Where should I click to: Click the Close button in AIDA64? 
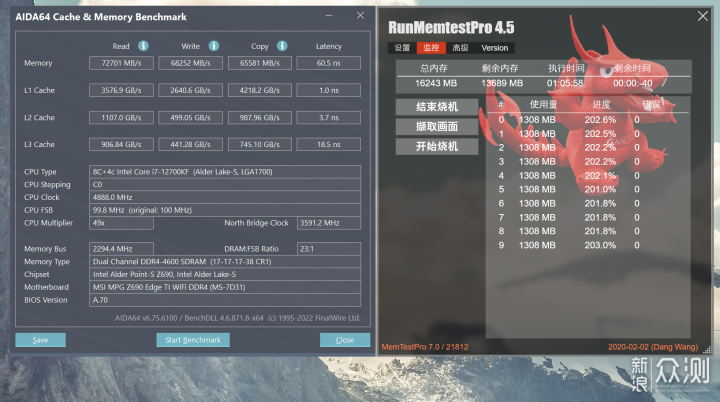(x=345, y=340)
